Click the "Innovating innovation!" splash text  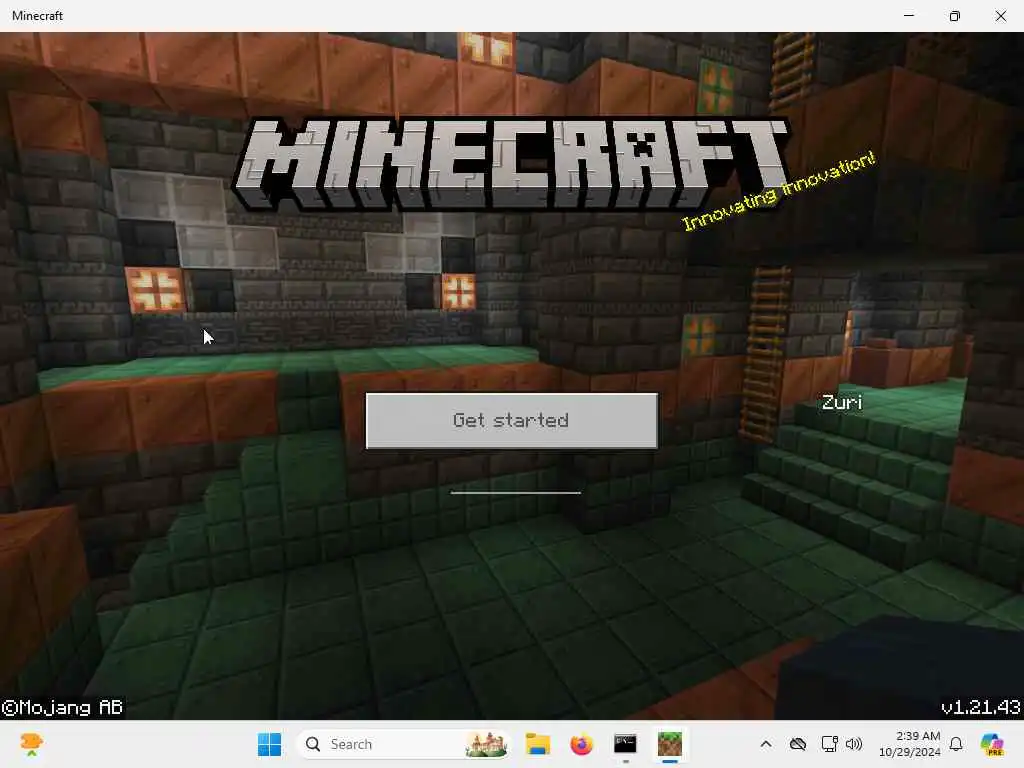778,191
